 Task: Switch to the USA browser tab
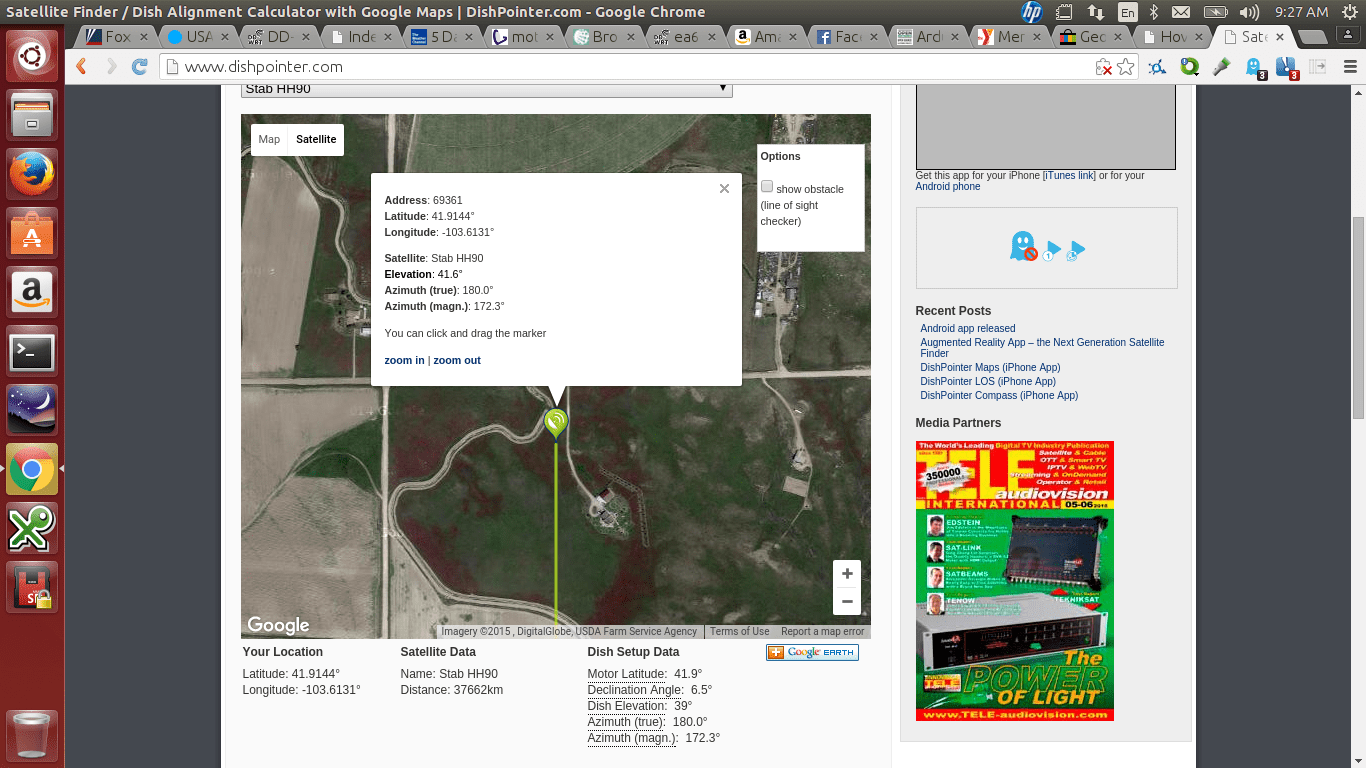(199, 37)
